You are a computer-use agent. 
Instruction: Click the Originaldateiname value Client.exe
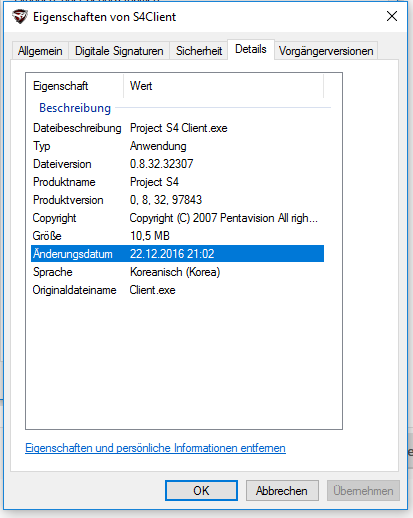pyautogui.click(x=152, y=290)
